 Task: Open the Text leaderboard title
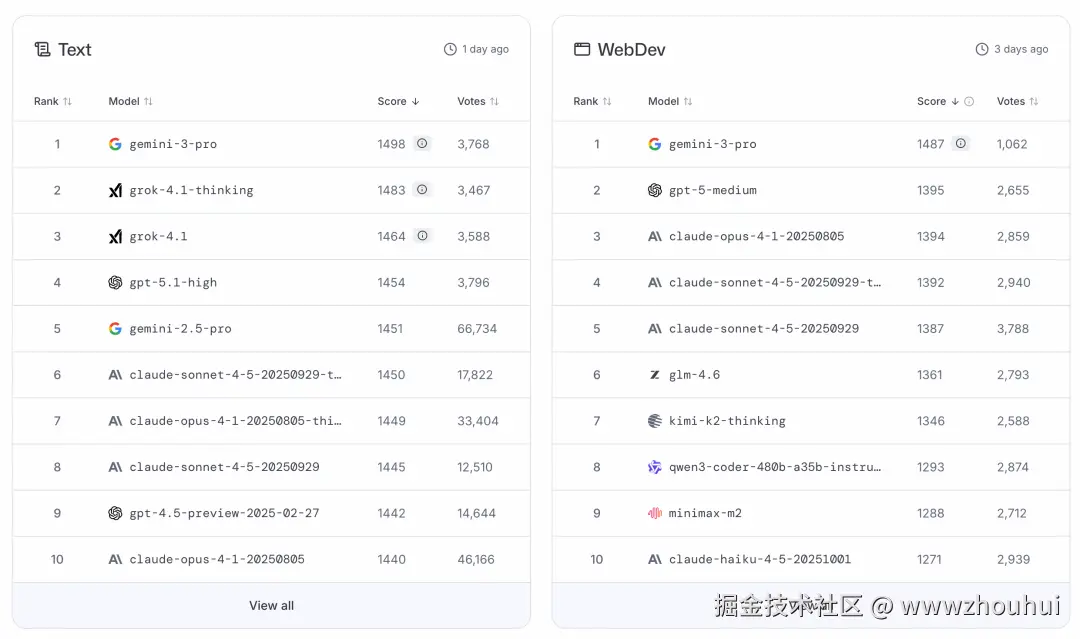click(x=74, y=50)
